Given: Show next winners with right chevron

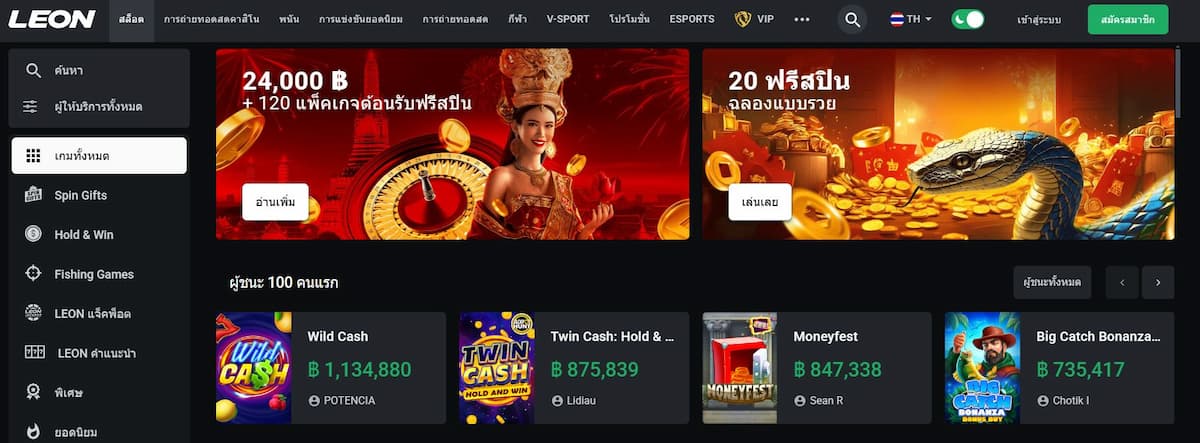Looking at the screenshot, I should (1158, 283).
